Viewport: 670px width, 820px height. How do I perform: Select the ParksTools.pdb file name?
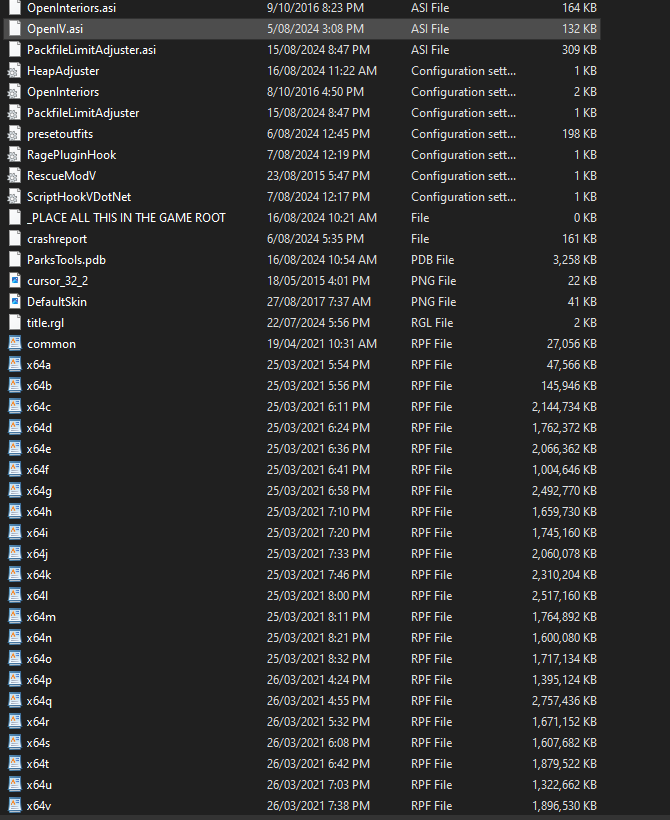[66, 260]
